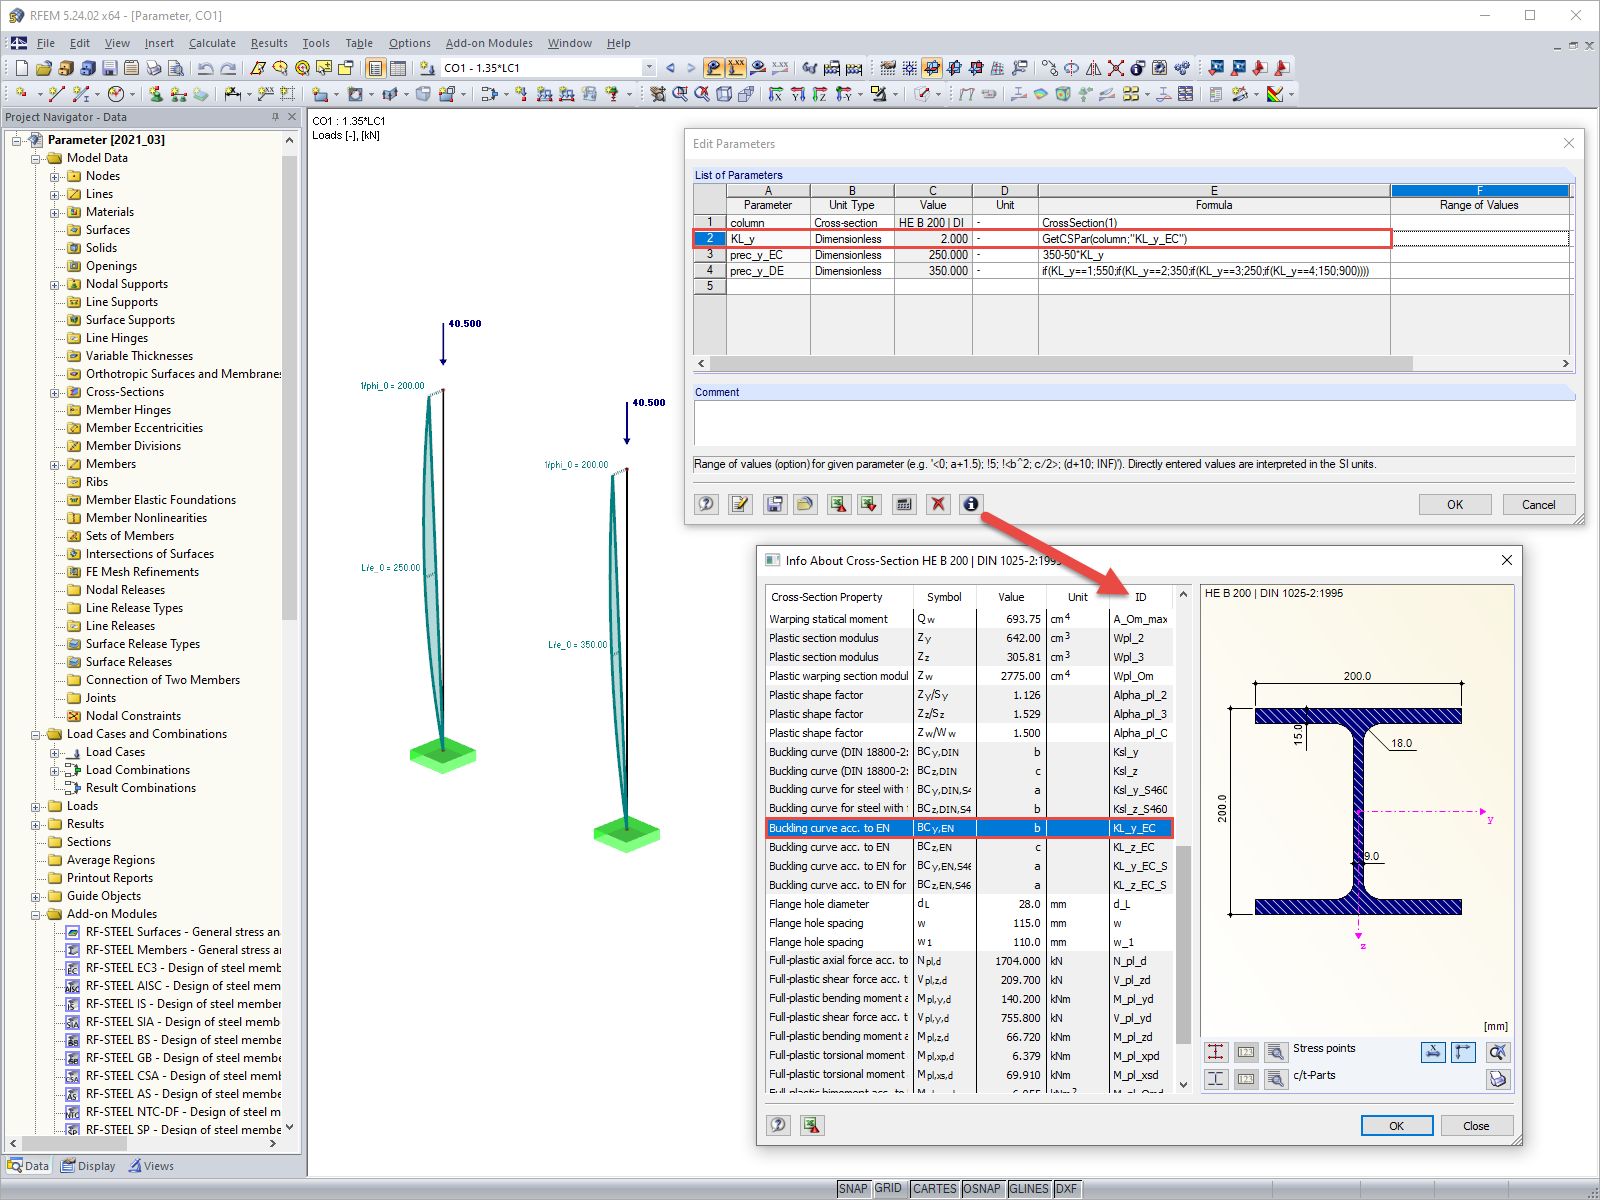Confirm Edit Parameters with OK button
This screenshot has width=1600, height=1200.
(x=1454, y=504)
